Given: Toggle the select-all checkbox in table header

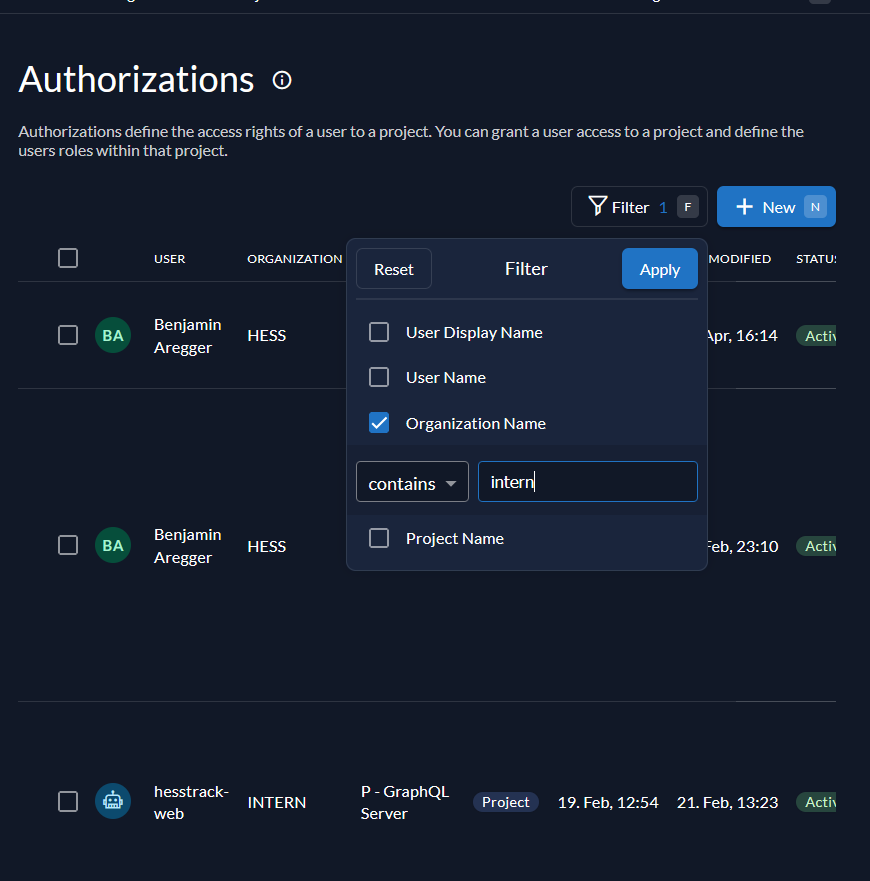Looking at the screenshot, I should (x=68, y=258).
